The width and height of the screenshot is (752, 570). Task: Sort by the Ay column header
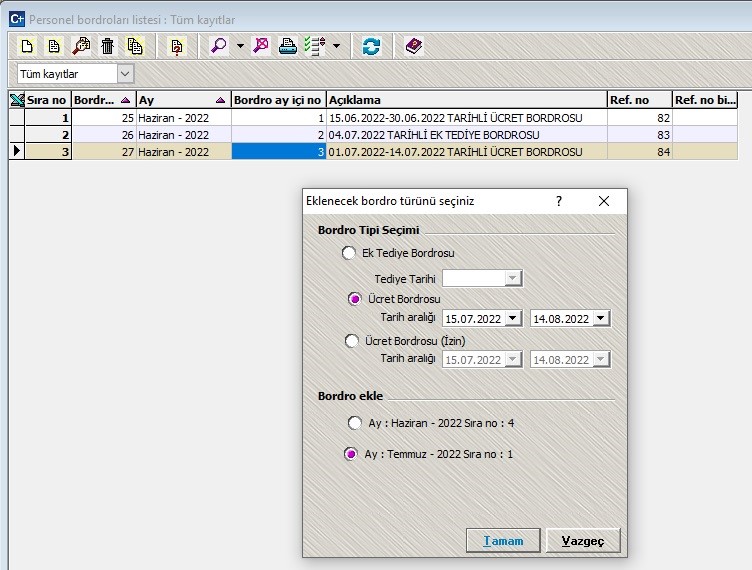point(183,100)
